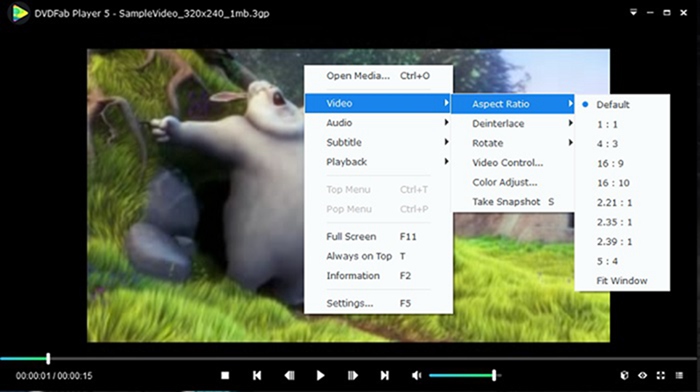This screenshot has height=392, width=700.
Task: Toggle the eye icon in bottom bar
Action: pyautogui.click(x=642, y=375)
